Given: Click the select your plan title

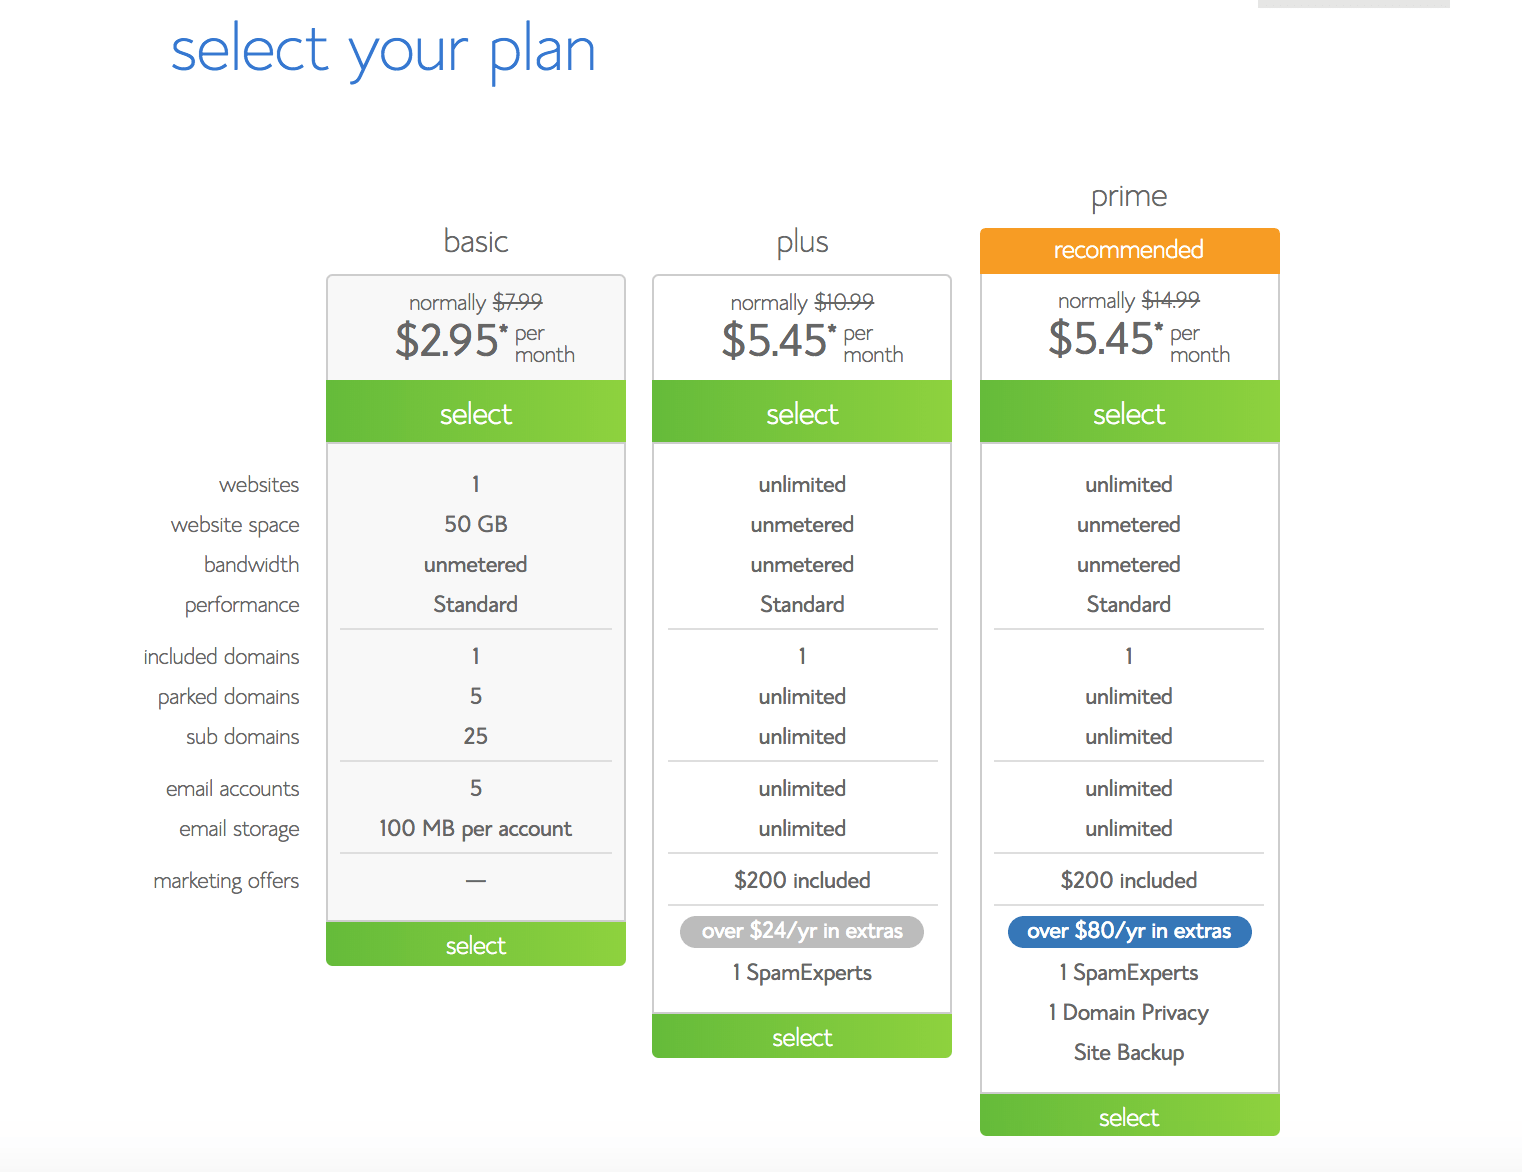Looking at the screenshot, I should coord(383,52).
